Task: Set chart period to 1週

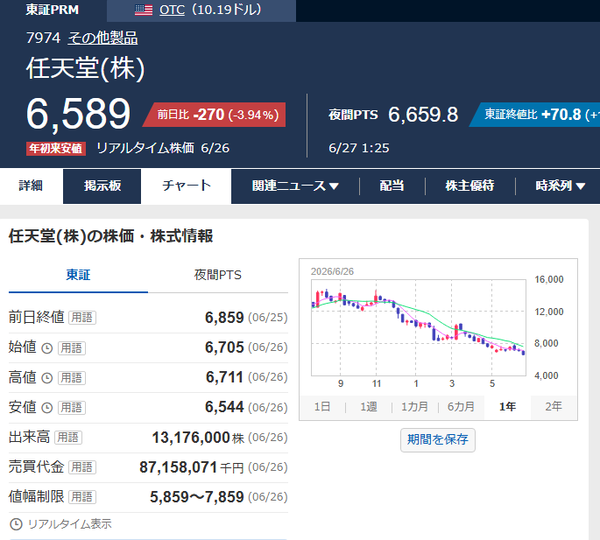Action: (x=368, y=406)
